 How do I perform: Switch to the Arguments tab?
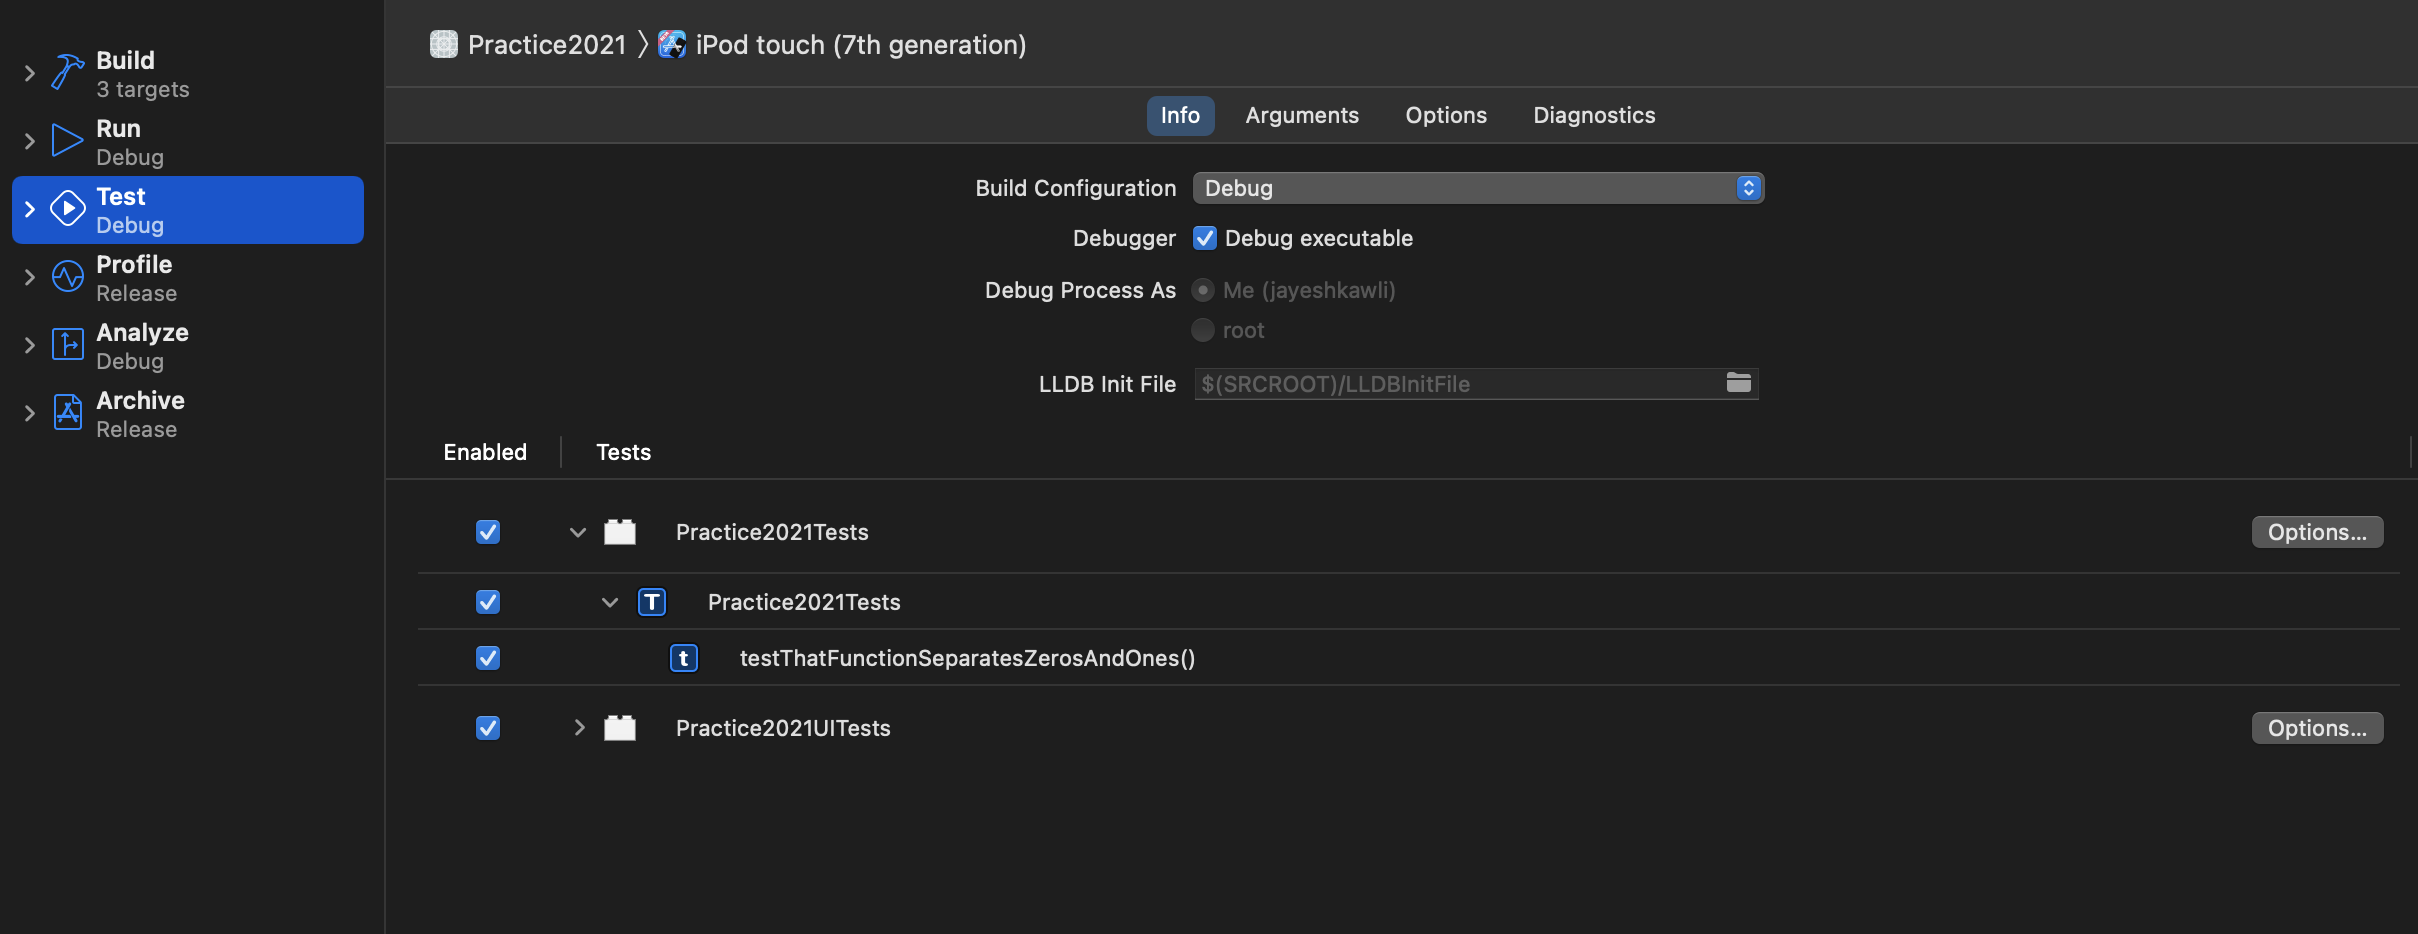pyautogui.click(x=1302, y=115)
